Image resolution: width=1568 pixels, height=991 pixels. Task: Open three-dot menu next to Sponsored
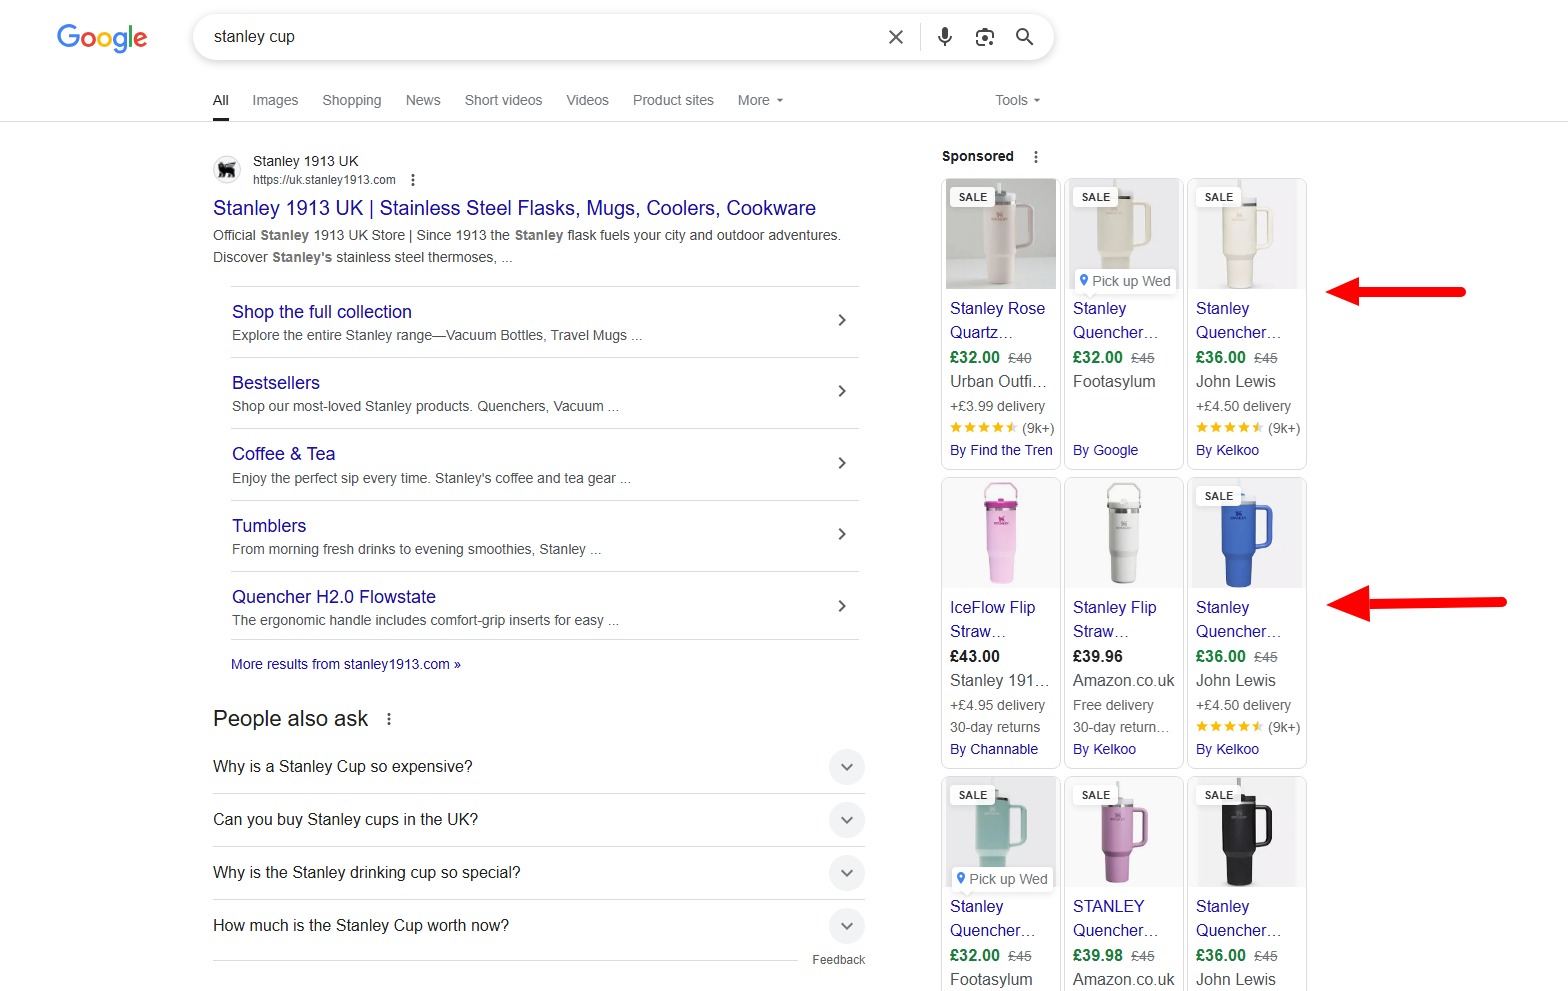coord(1036,157)
